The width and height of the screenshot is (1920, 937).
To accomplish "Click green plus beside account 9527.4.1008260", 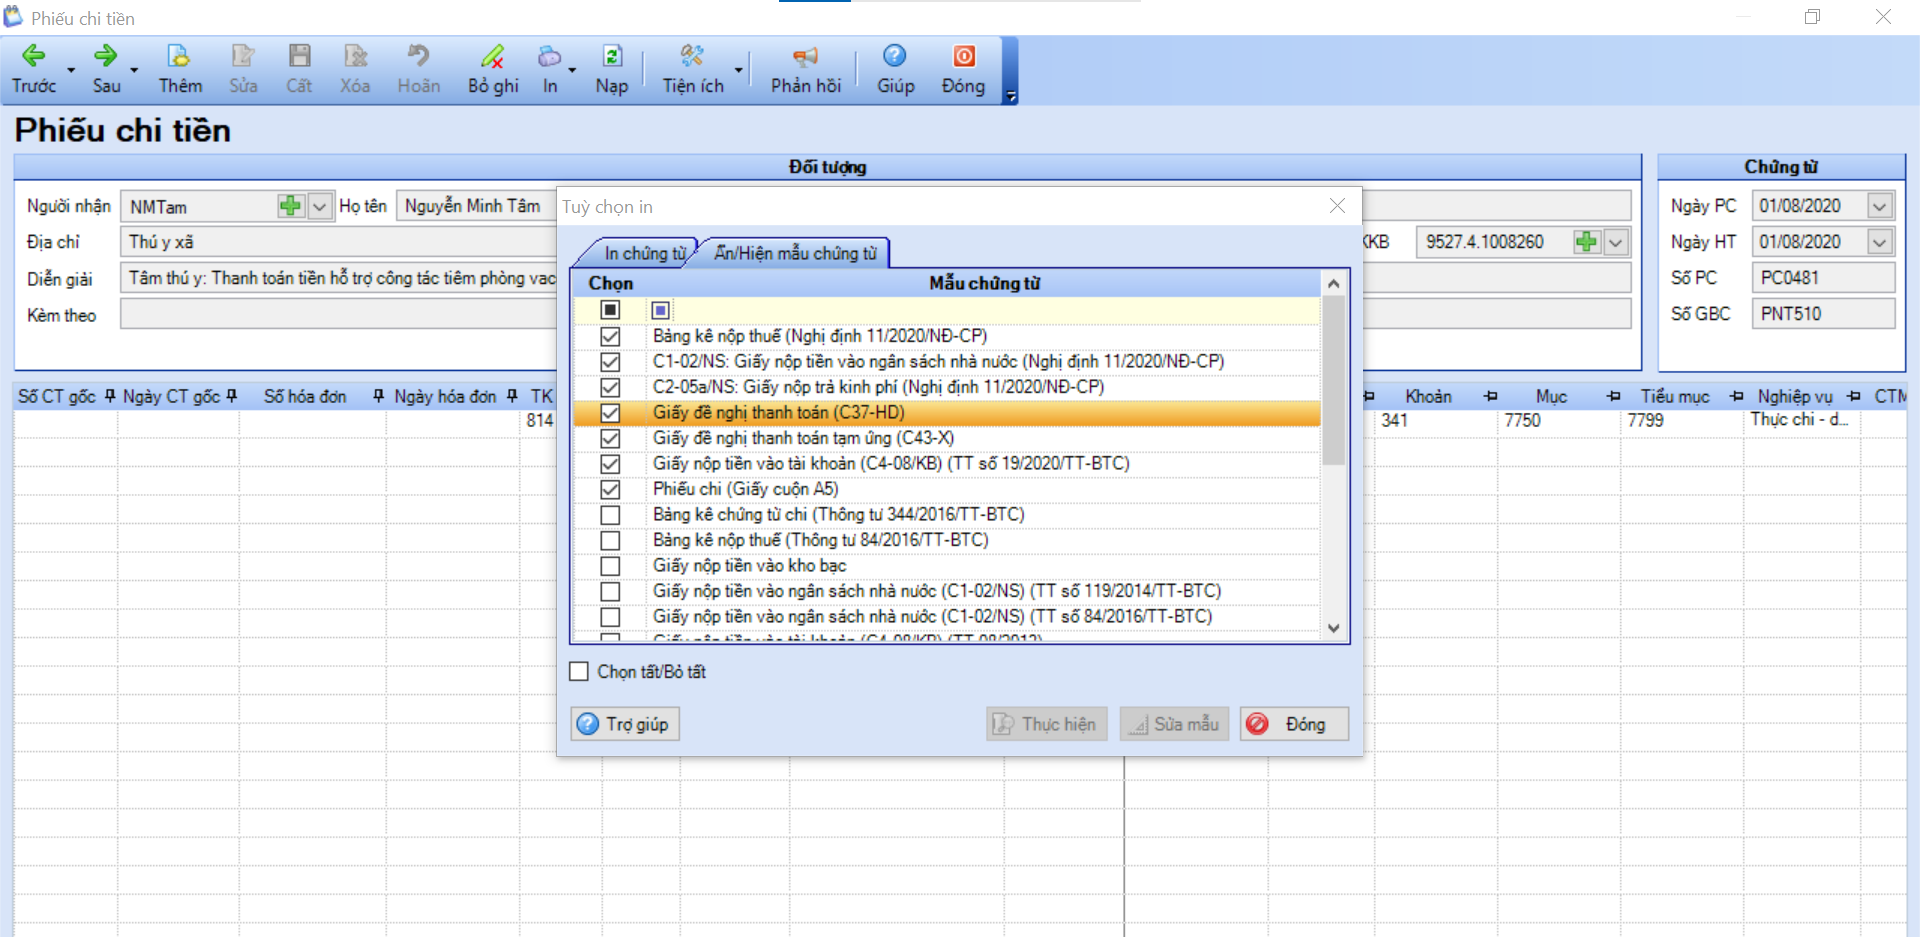I will [1586, 242].
